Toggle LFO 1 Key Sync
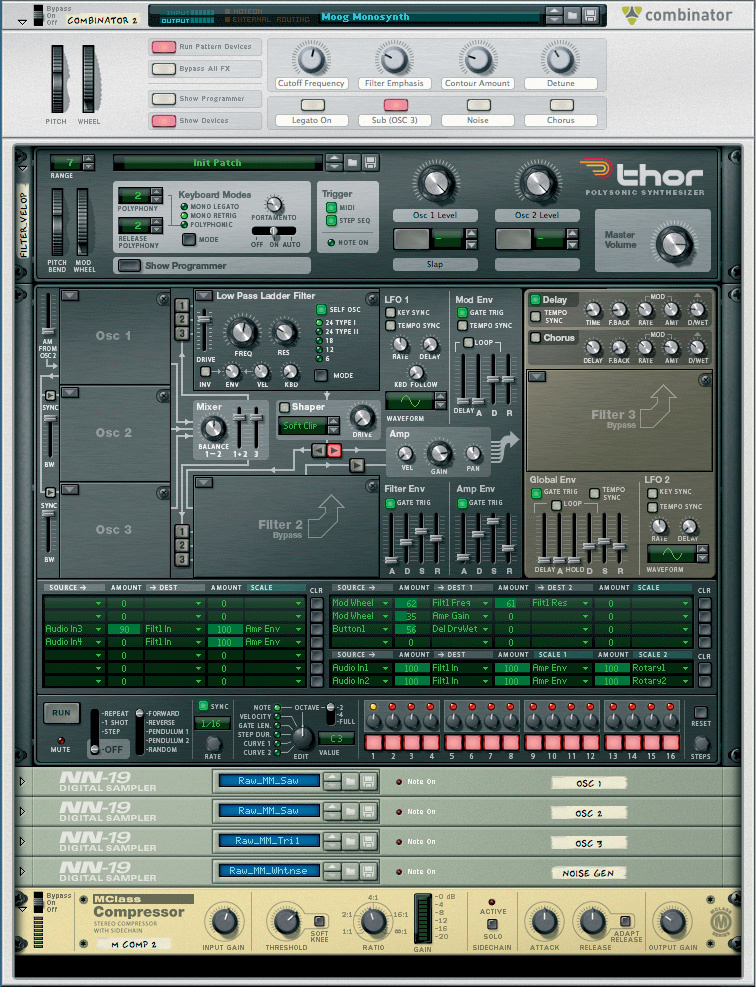This screenshot has width=756, height=987. coord(390,312)
